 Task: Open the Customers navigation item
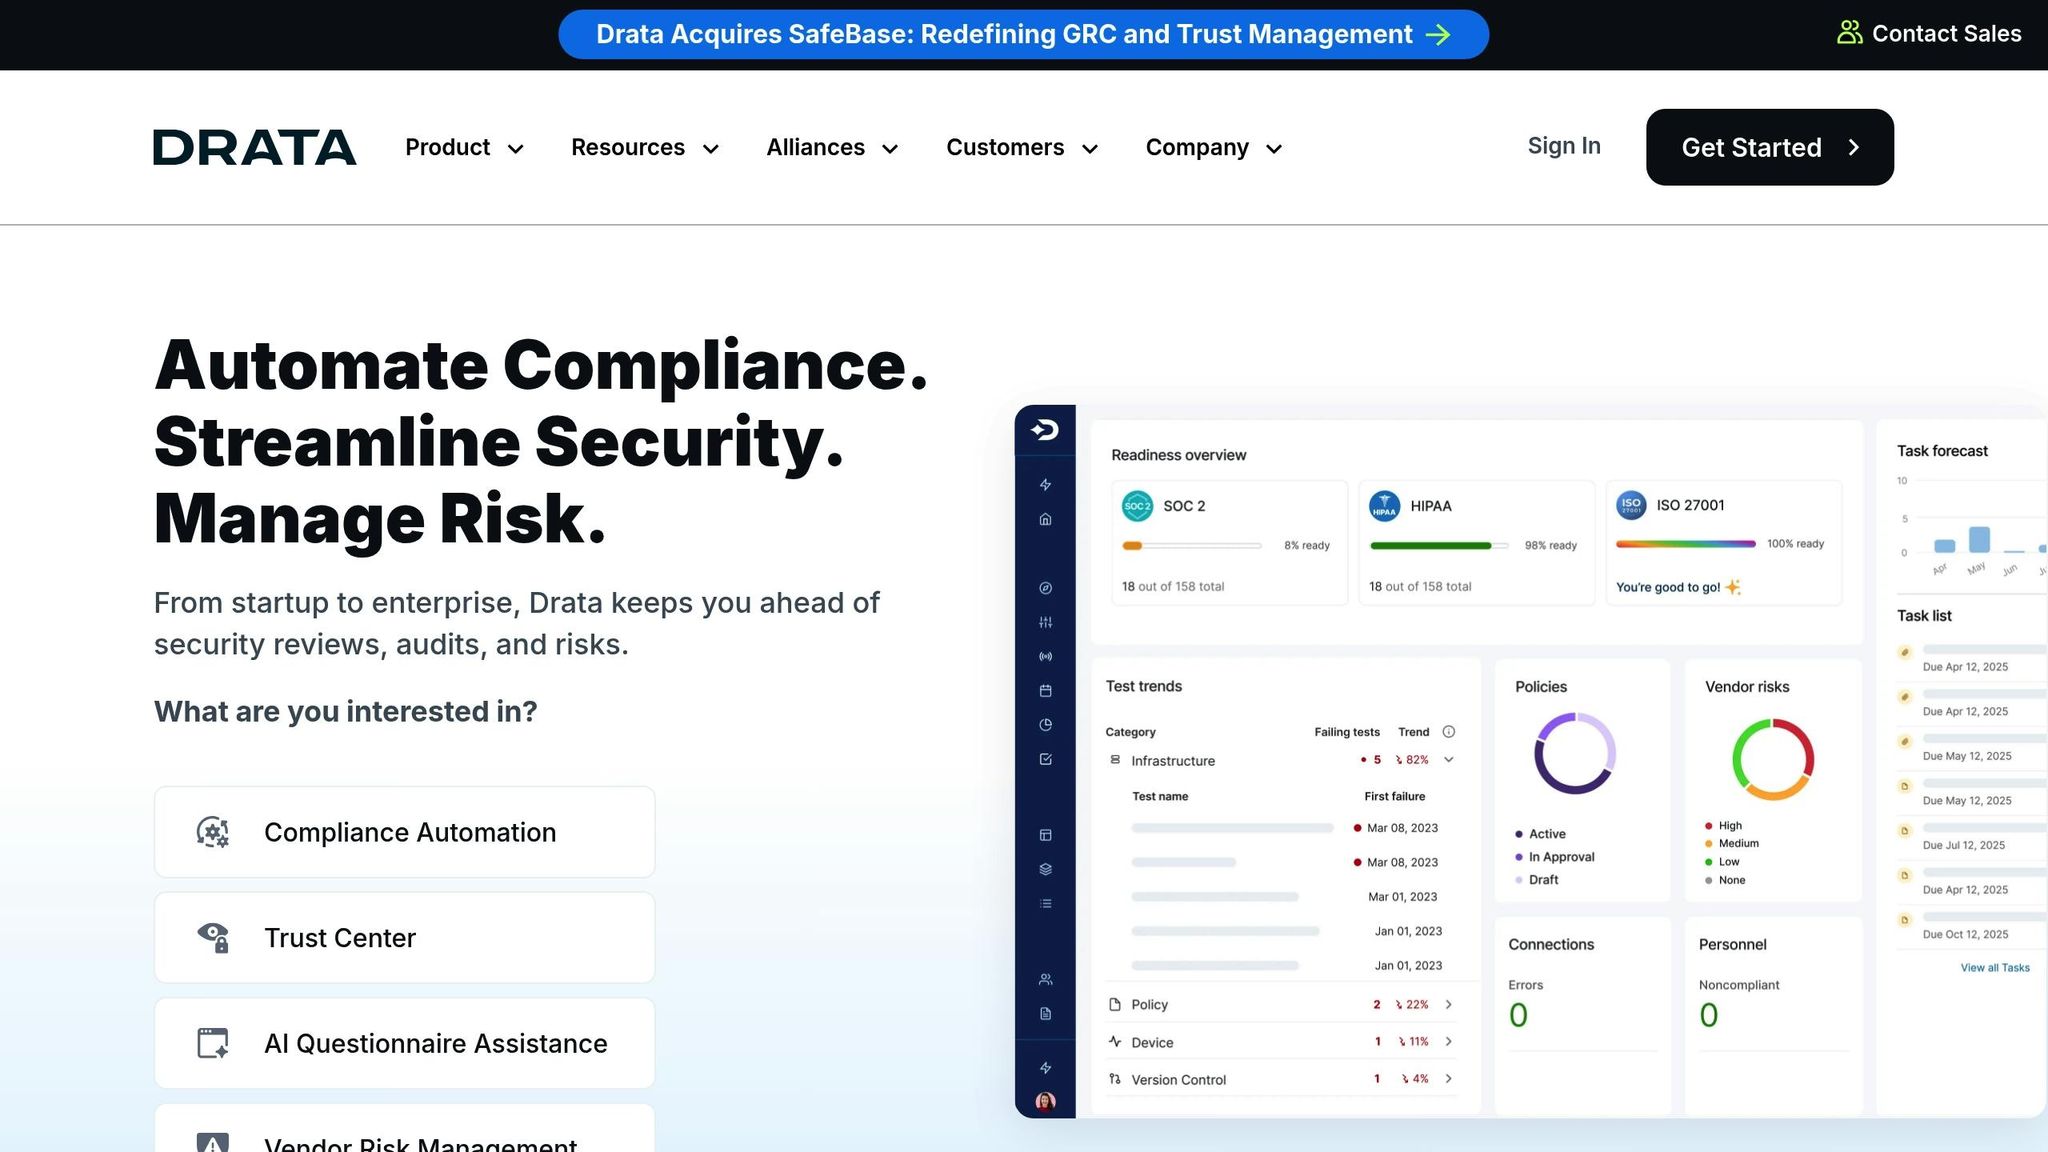click(x=1022, y=147)
